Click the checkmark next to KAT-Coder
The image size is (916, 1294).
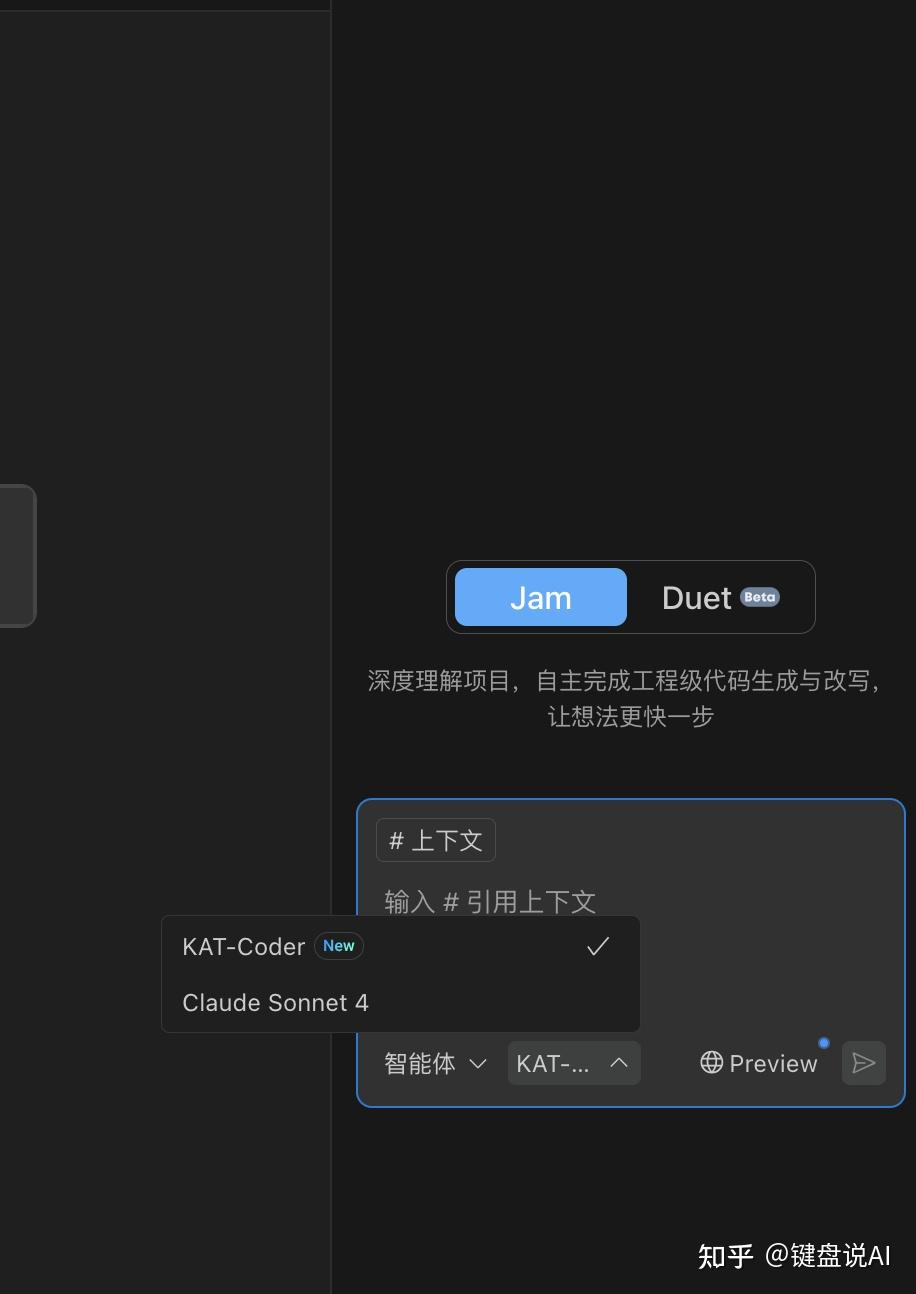tap(597, 945)
